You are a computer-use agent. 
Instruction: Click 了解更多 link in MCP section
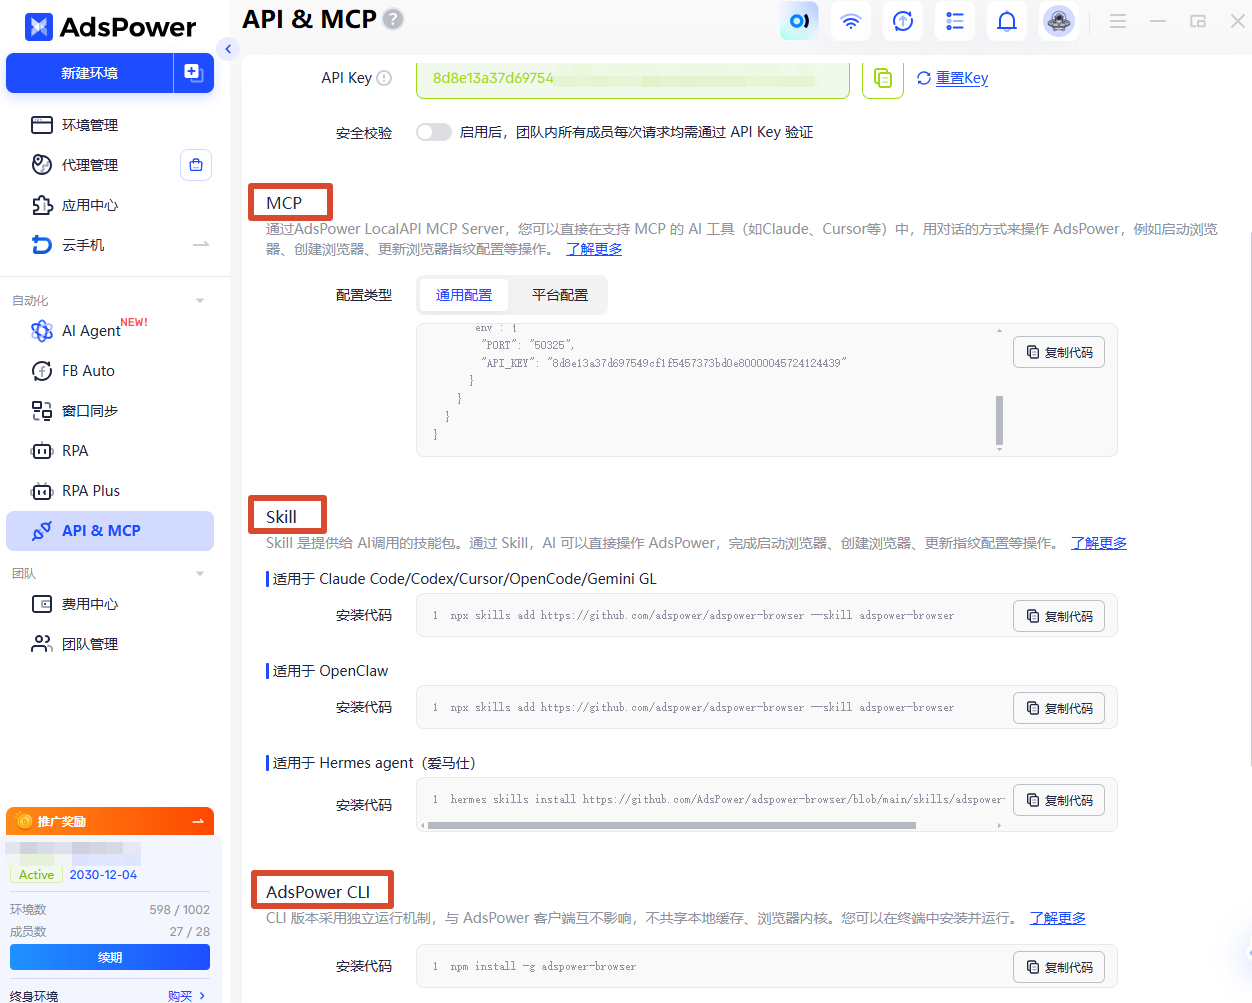point(594,249)
